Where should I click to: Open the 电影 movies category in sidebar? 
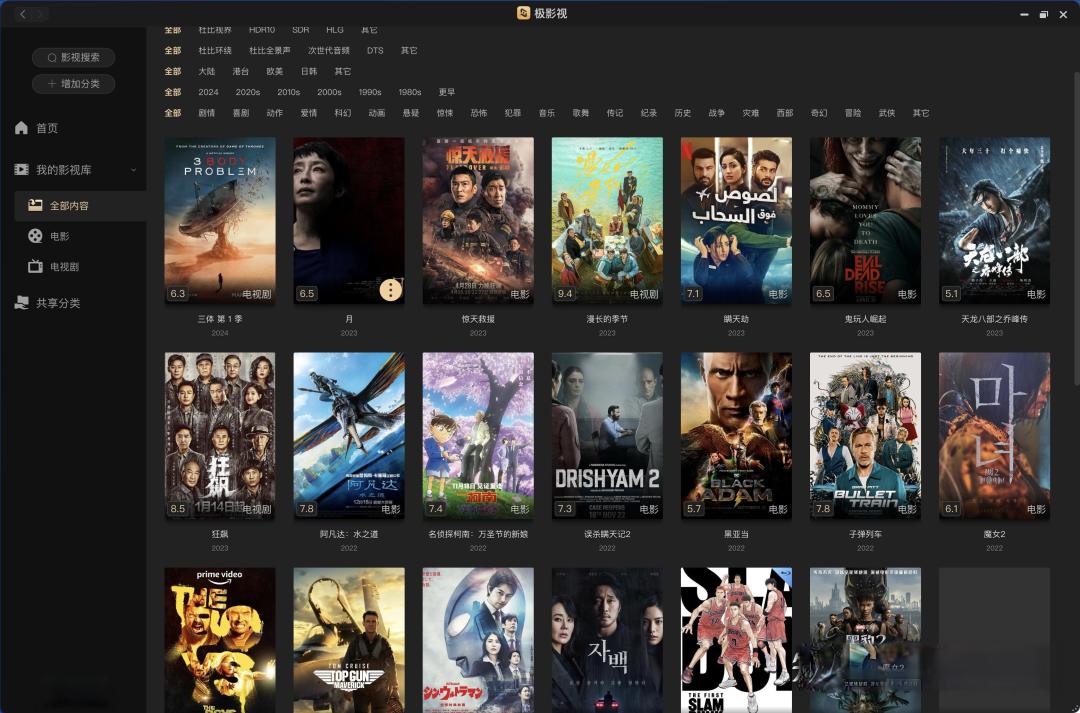click(48, 236)
